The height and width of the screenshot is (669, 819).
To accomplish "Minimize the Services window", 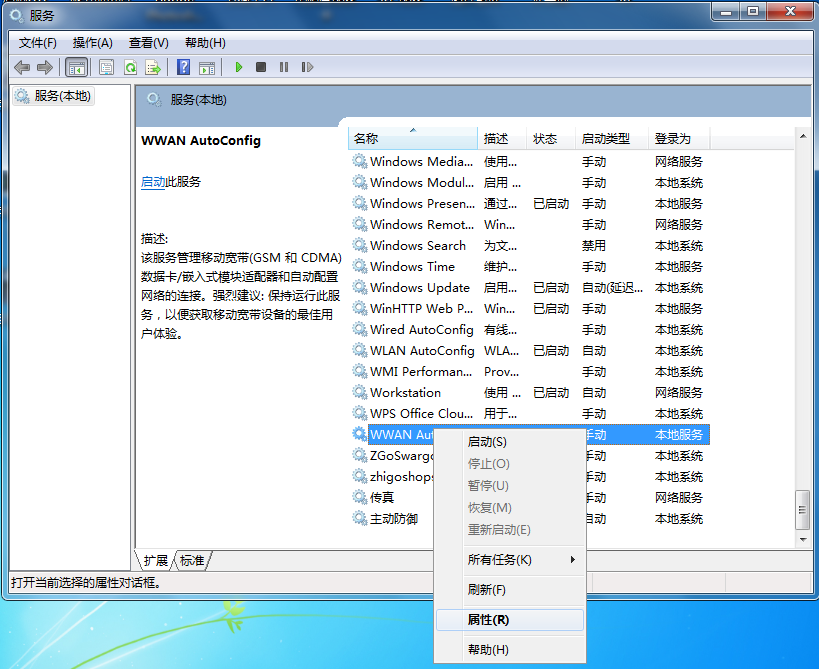I will pos(726,12).
